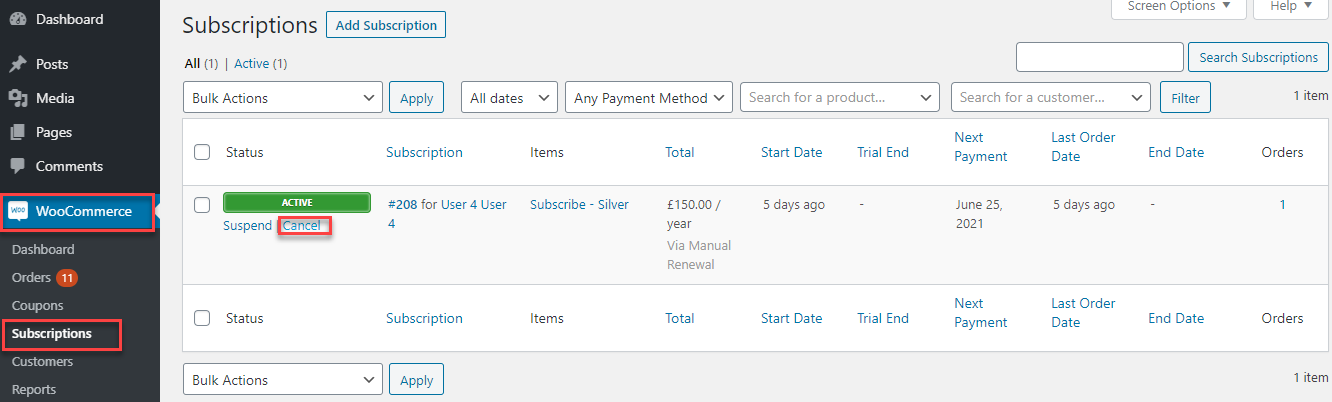Click the Comments speech bubble icon

click(x=17, y=166)
